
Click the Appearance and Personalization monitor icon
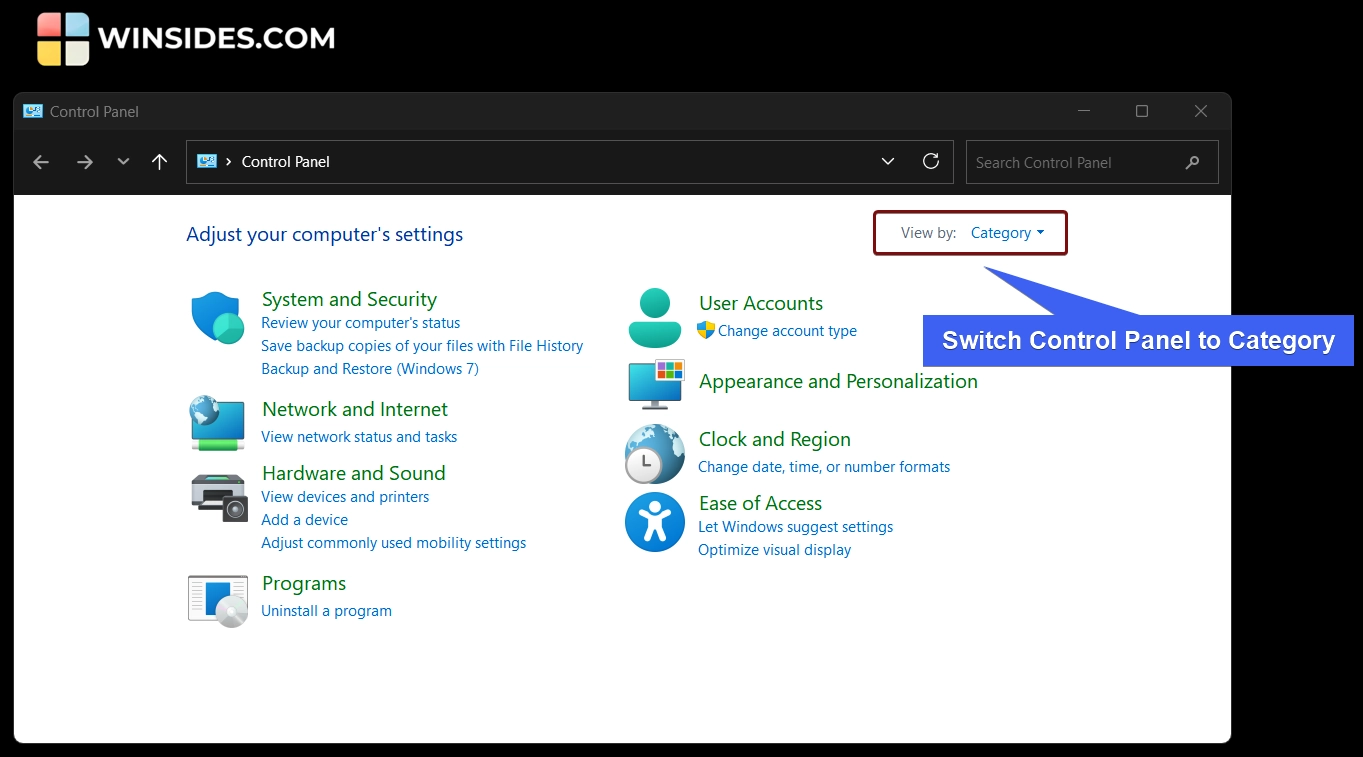(x=654, y=384)
